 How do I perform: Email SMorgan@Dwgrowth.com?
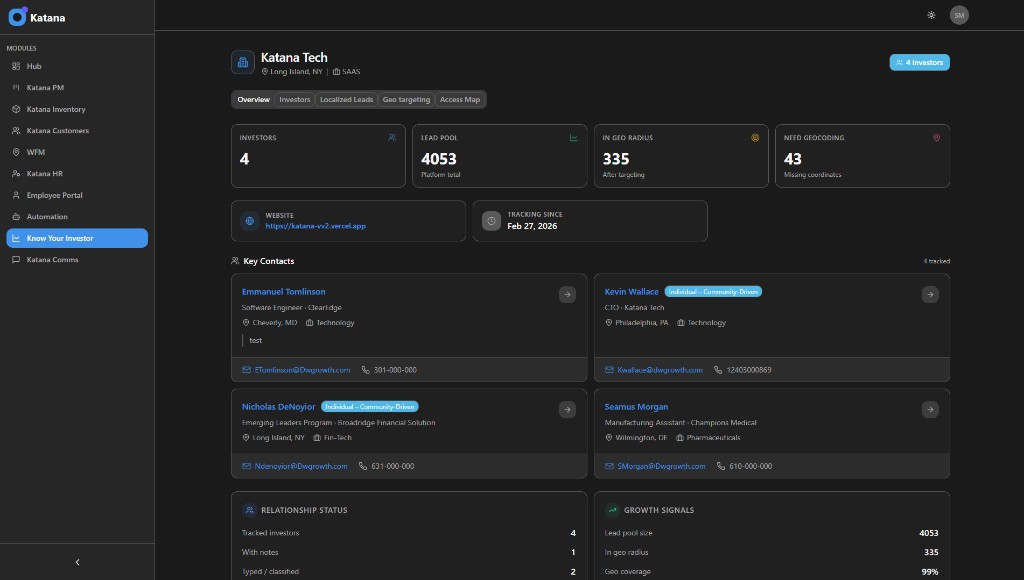point(662,466)
